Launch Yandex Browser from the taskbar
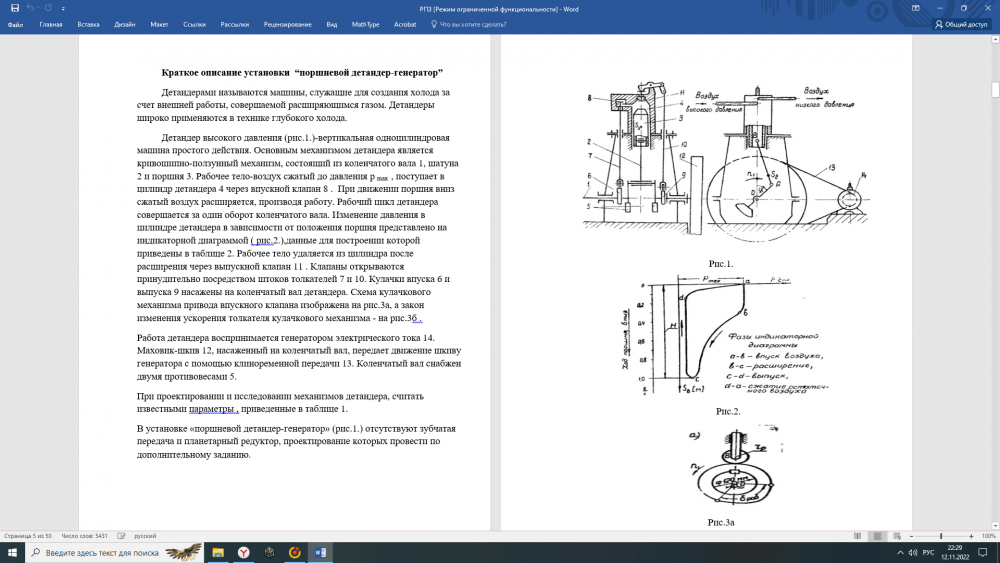 pos(243,552)
